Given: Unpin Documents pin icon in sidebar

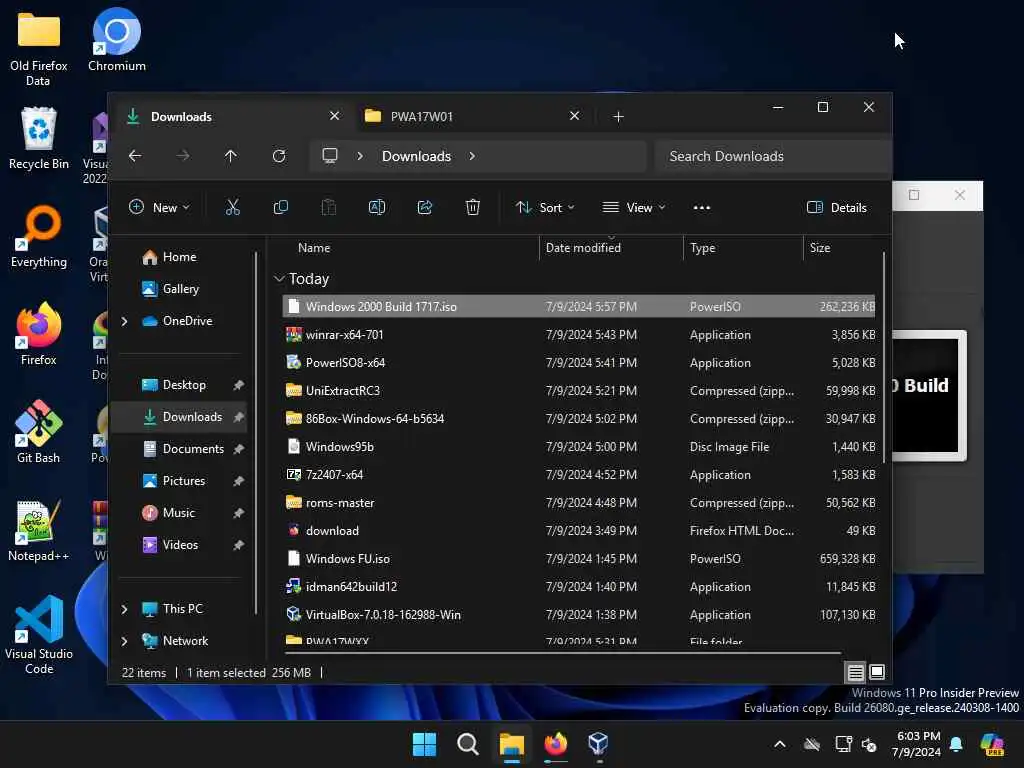Looking at the screenshot, I should [x=238, y=449].
